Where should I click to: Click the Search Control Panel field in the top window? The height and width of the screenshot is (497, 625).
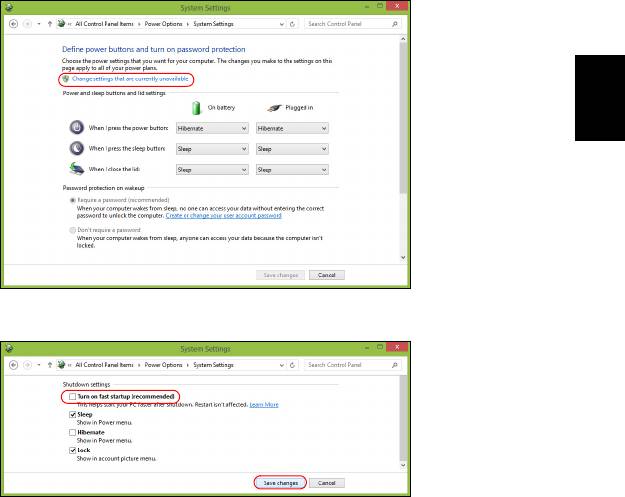pos(350,21)
